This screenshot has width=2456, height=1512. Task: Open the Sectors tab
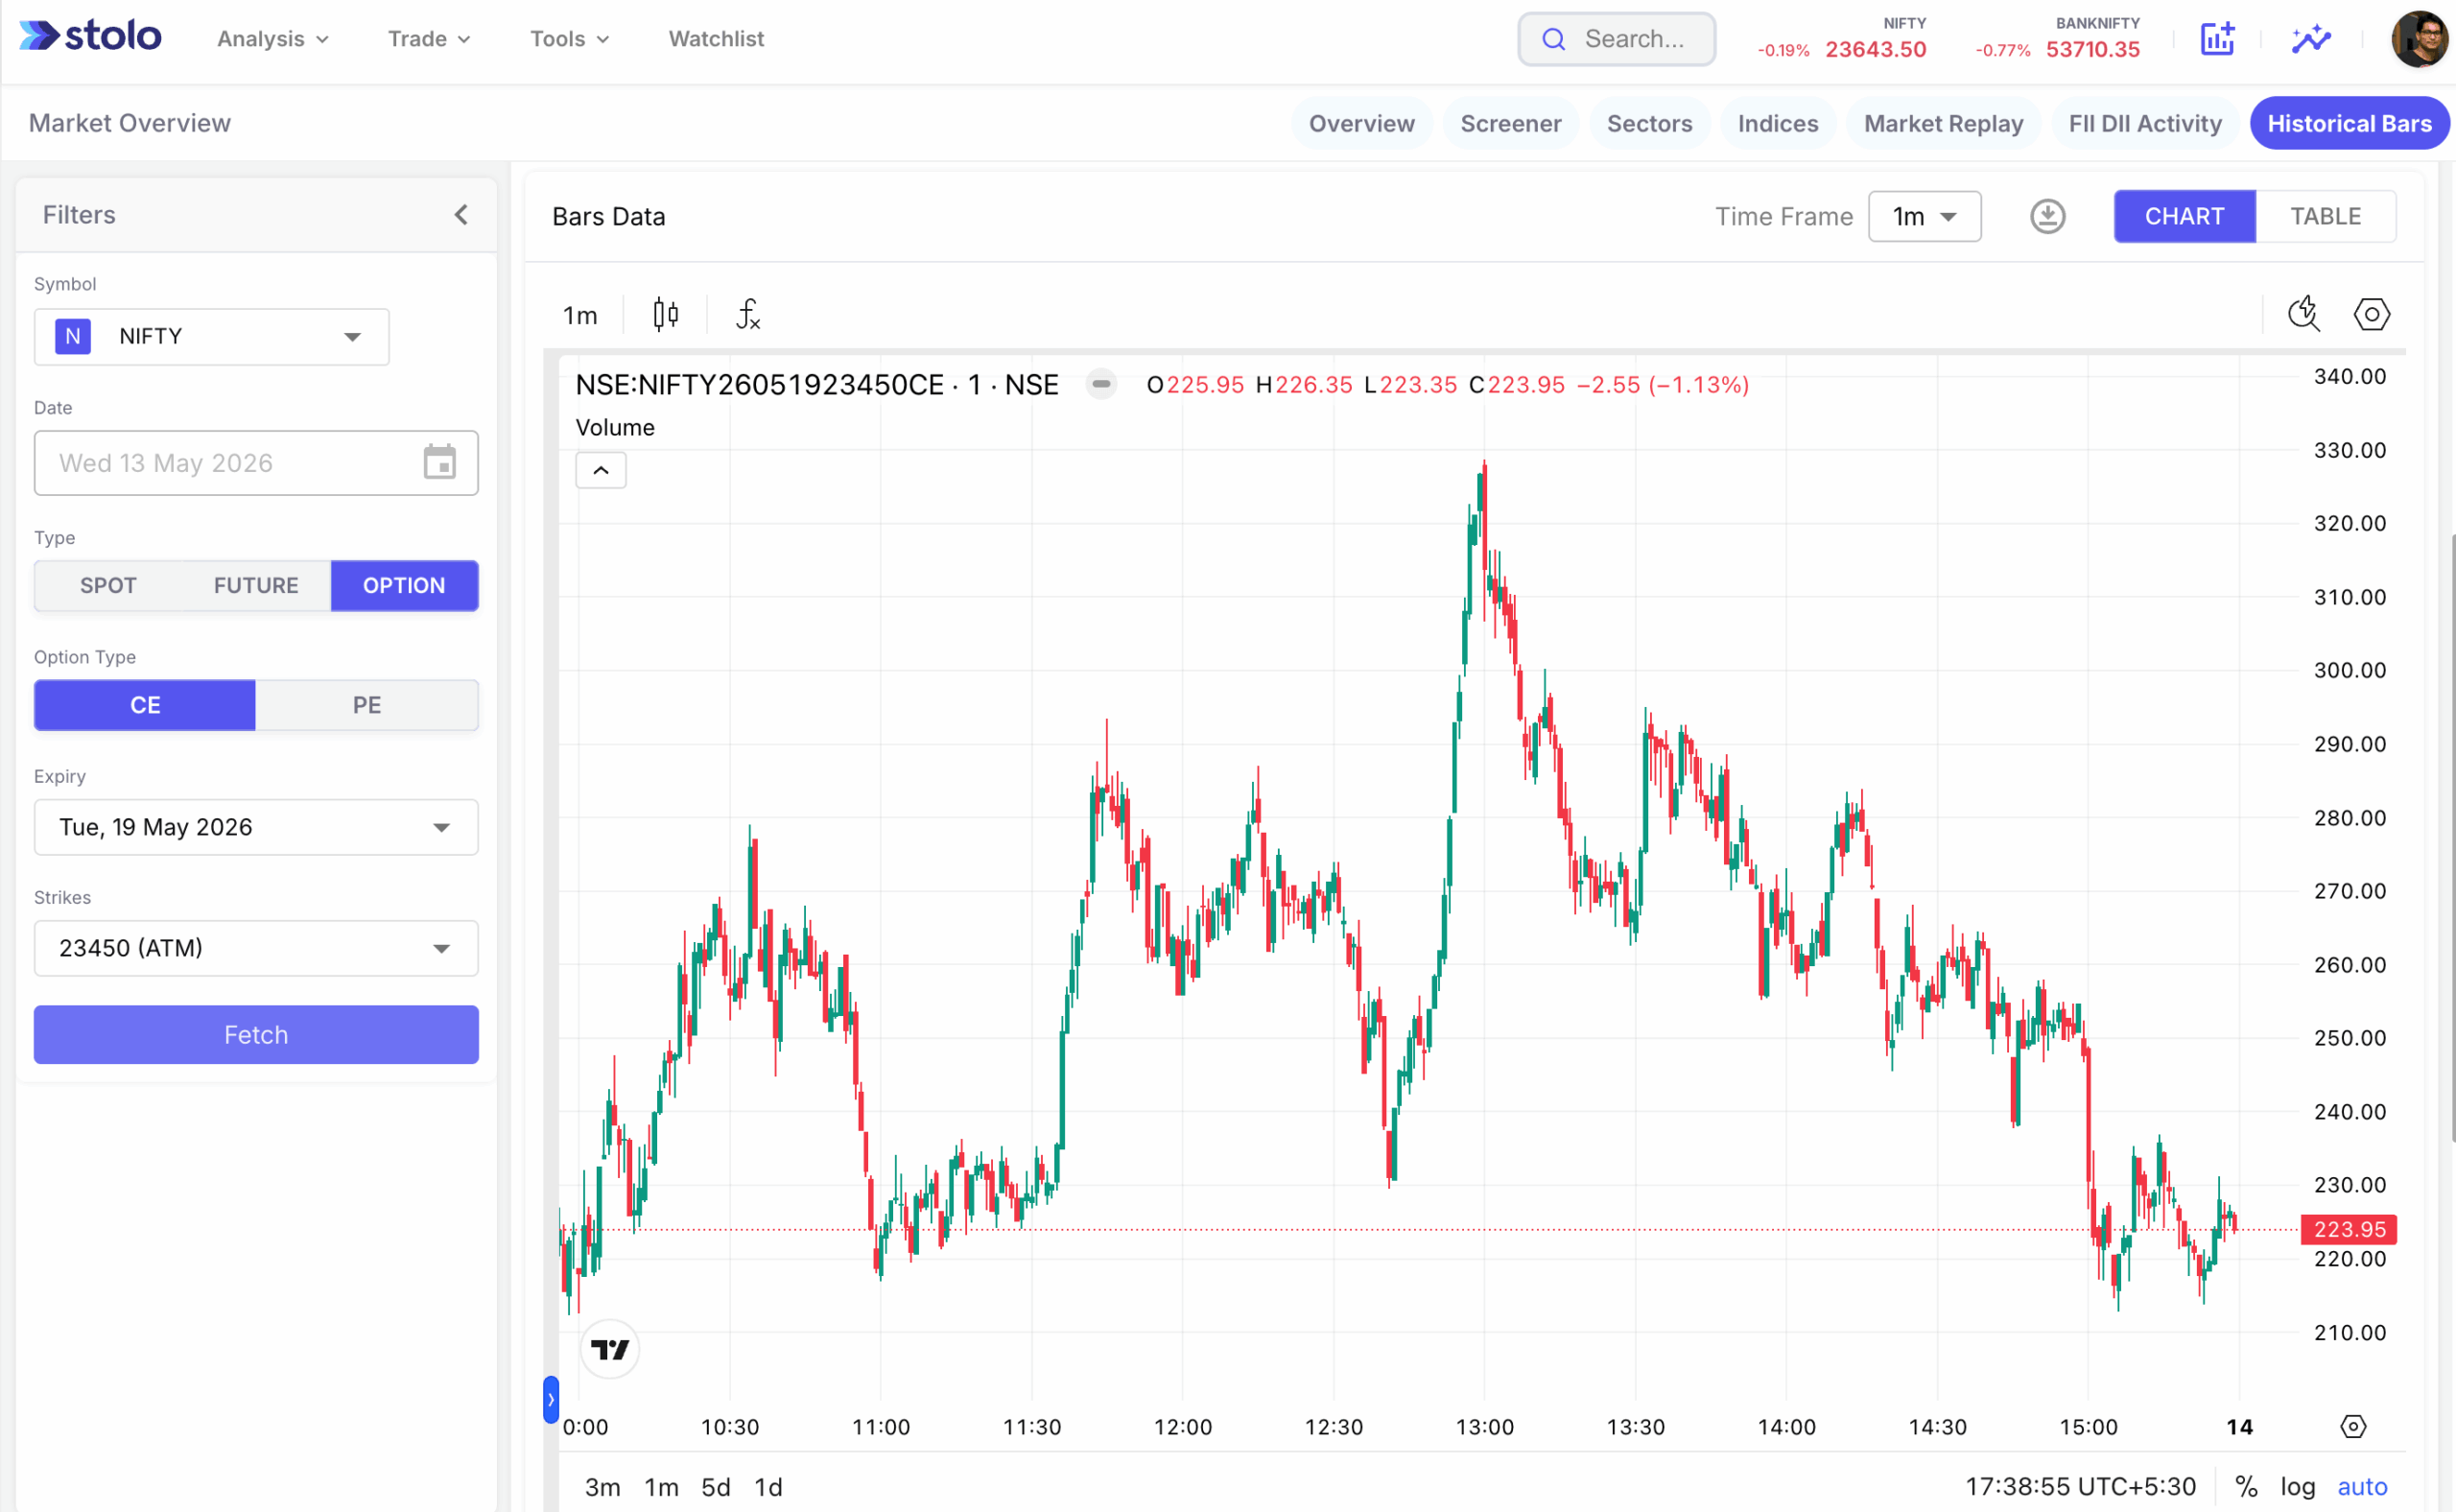click(x=1649, y=123)
